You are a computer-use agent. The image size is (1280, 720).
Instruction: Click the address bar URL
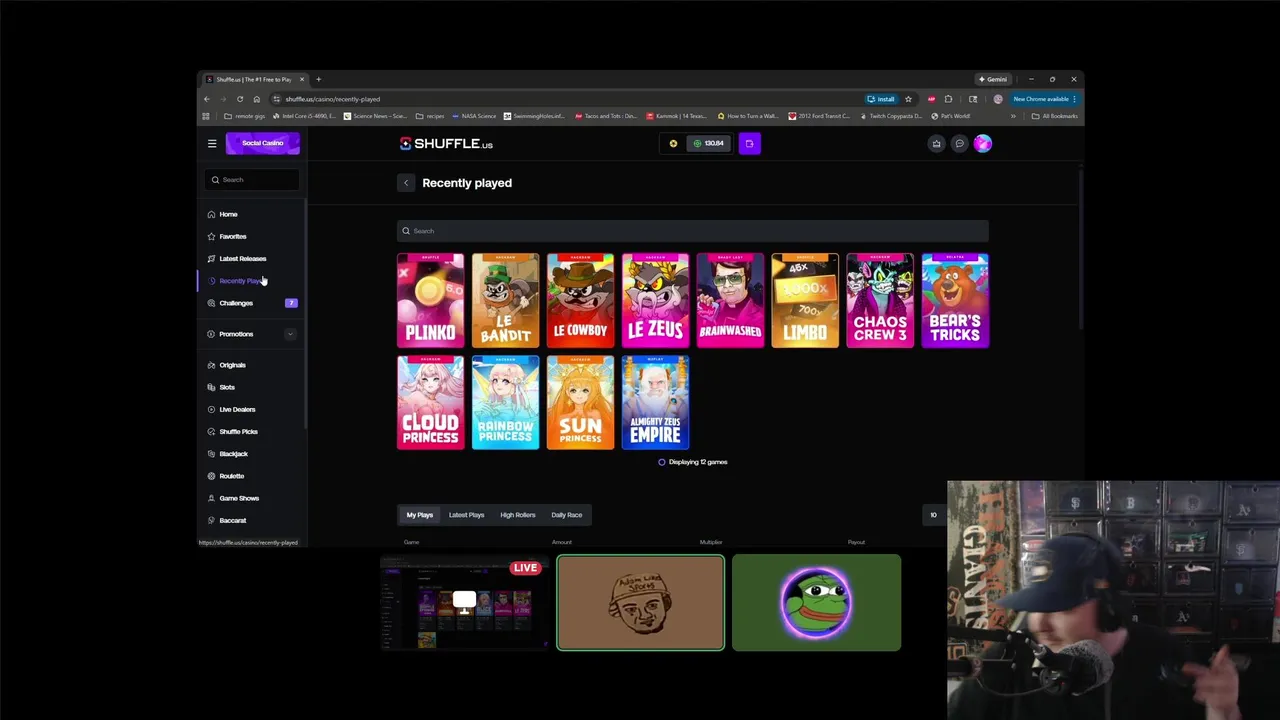click(333, 99)
